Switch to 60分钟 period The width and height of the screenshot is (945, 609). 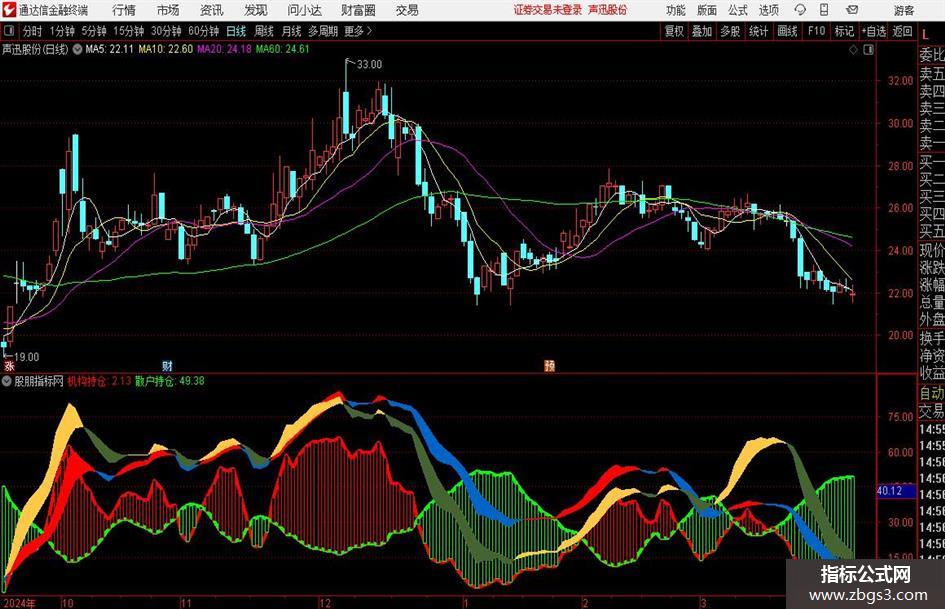coord(204,31)
